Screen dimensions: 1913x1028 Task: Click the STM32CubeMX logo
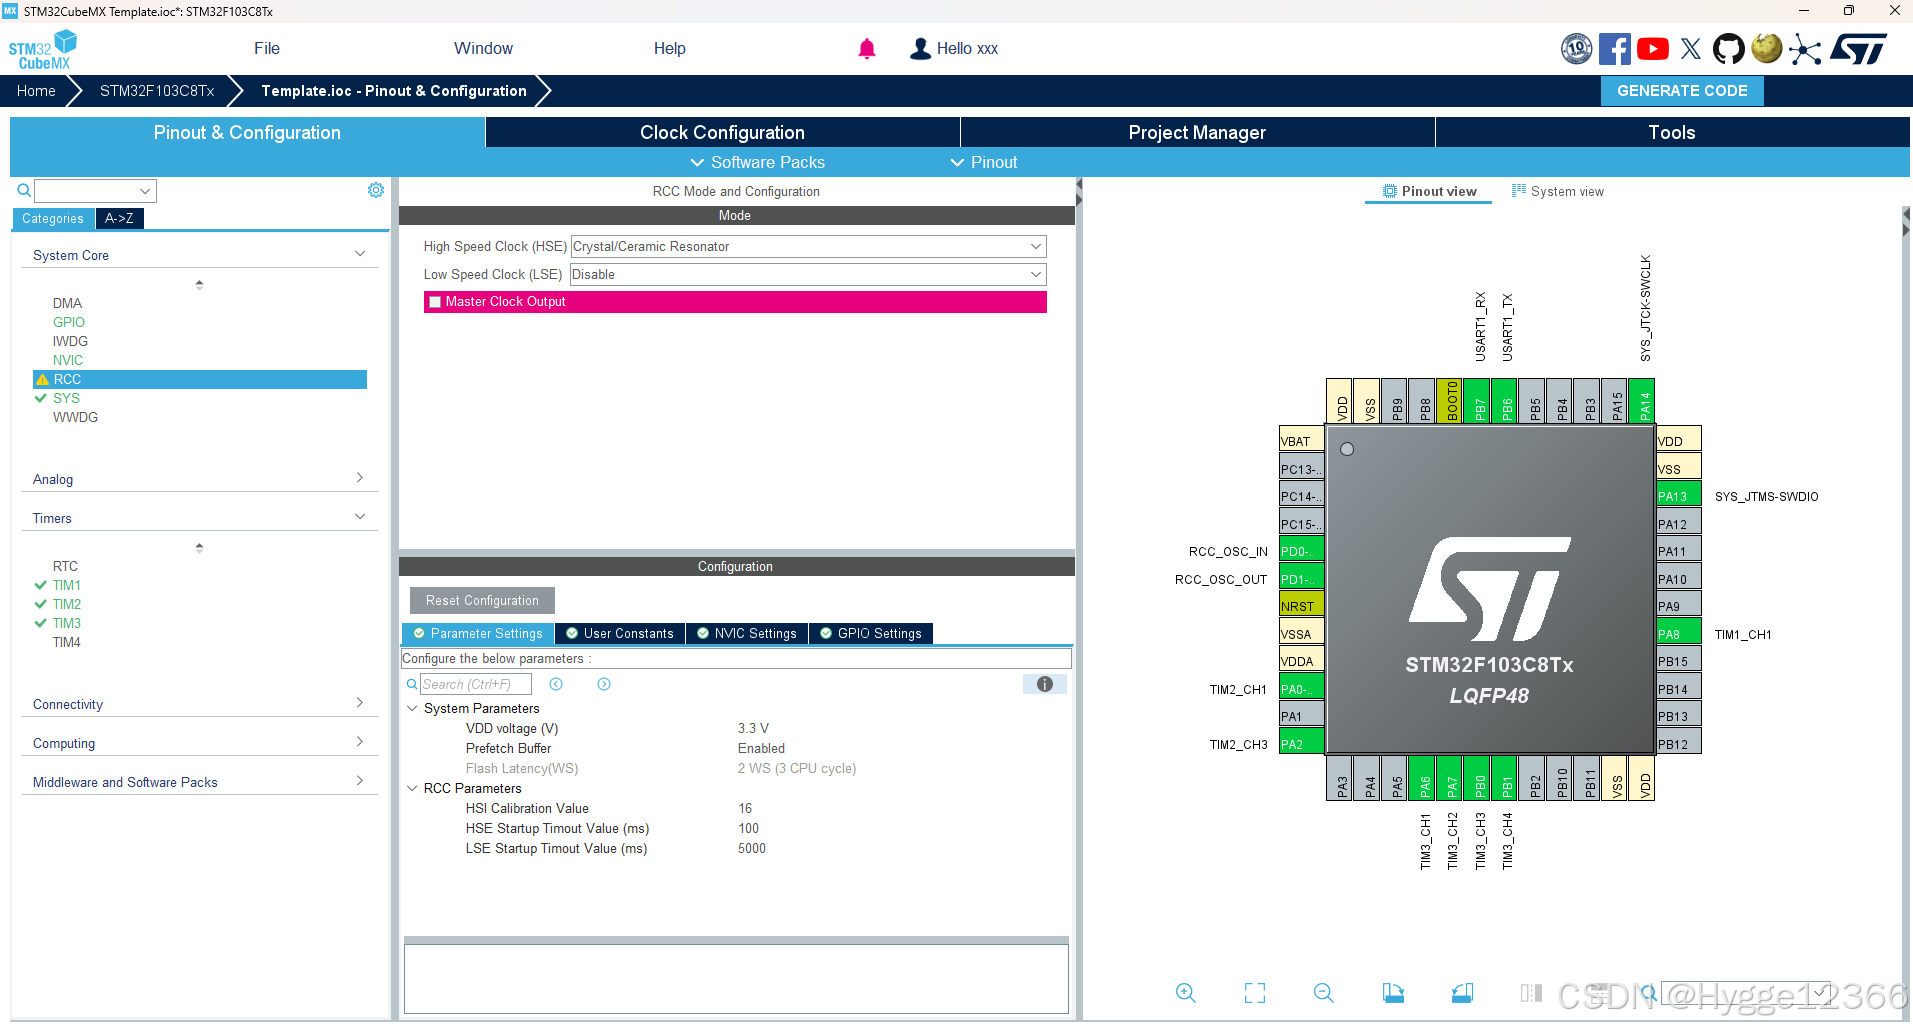click(x=42, y=49)
